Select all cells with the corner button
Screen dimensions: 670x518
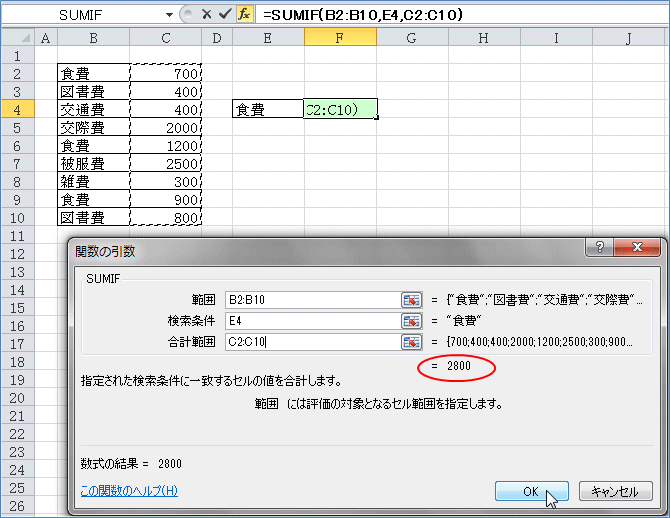18,38
